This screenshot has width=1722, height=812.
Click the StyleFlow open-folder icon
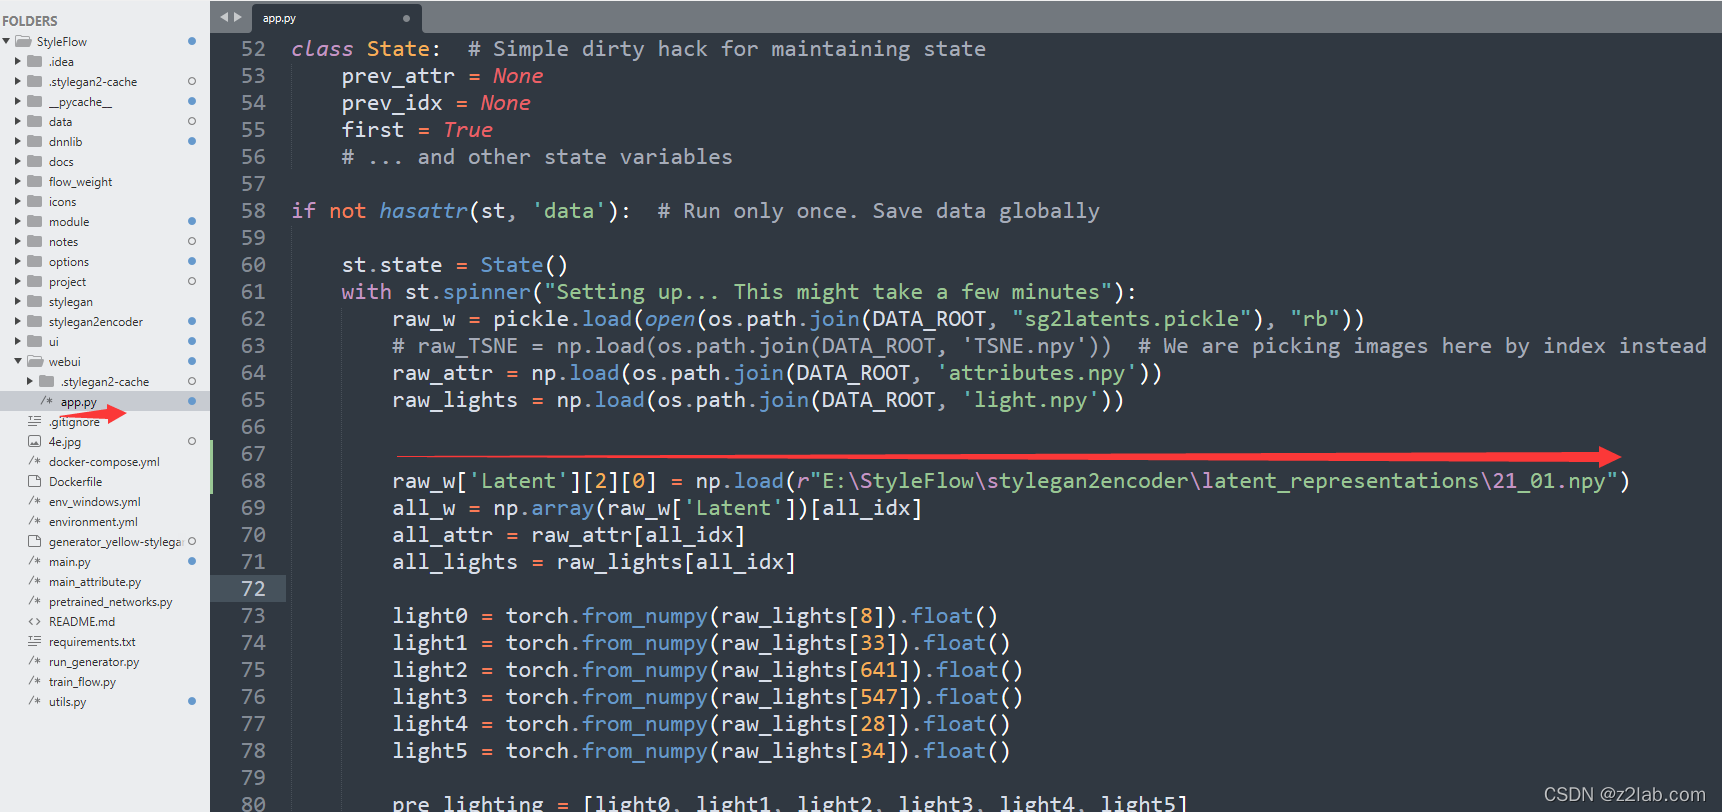tap(23, 41)
